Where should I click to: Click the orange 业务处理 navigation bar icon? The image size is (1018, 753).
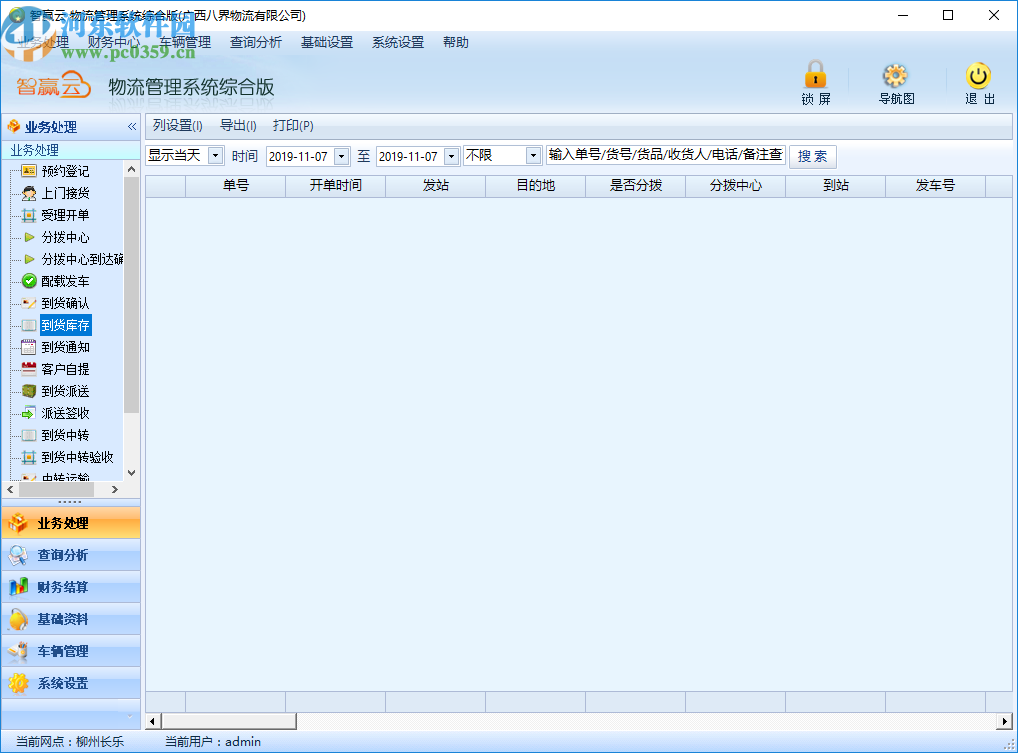pyautogui.click(x=18, y=523)
